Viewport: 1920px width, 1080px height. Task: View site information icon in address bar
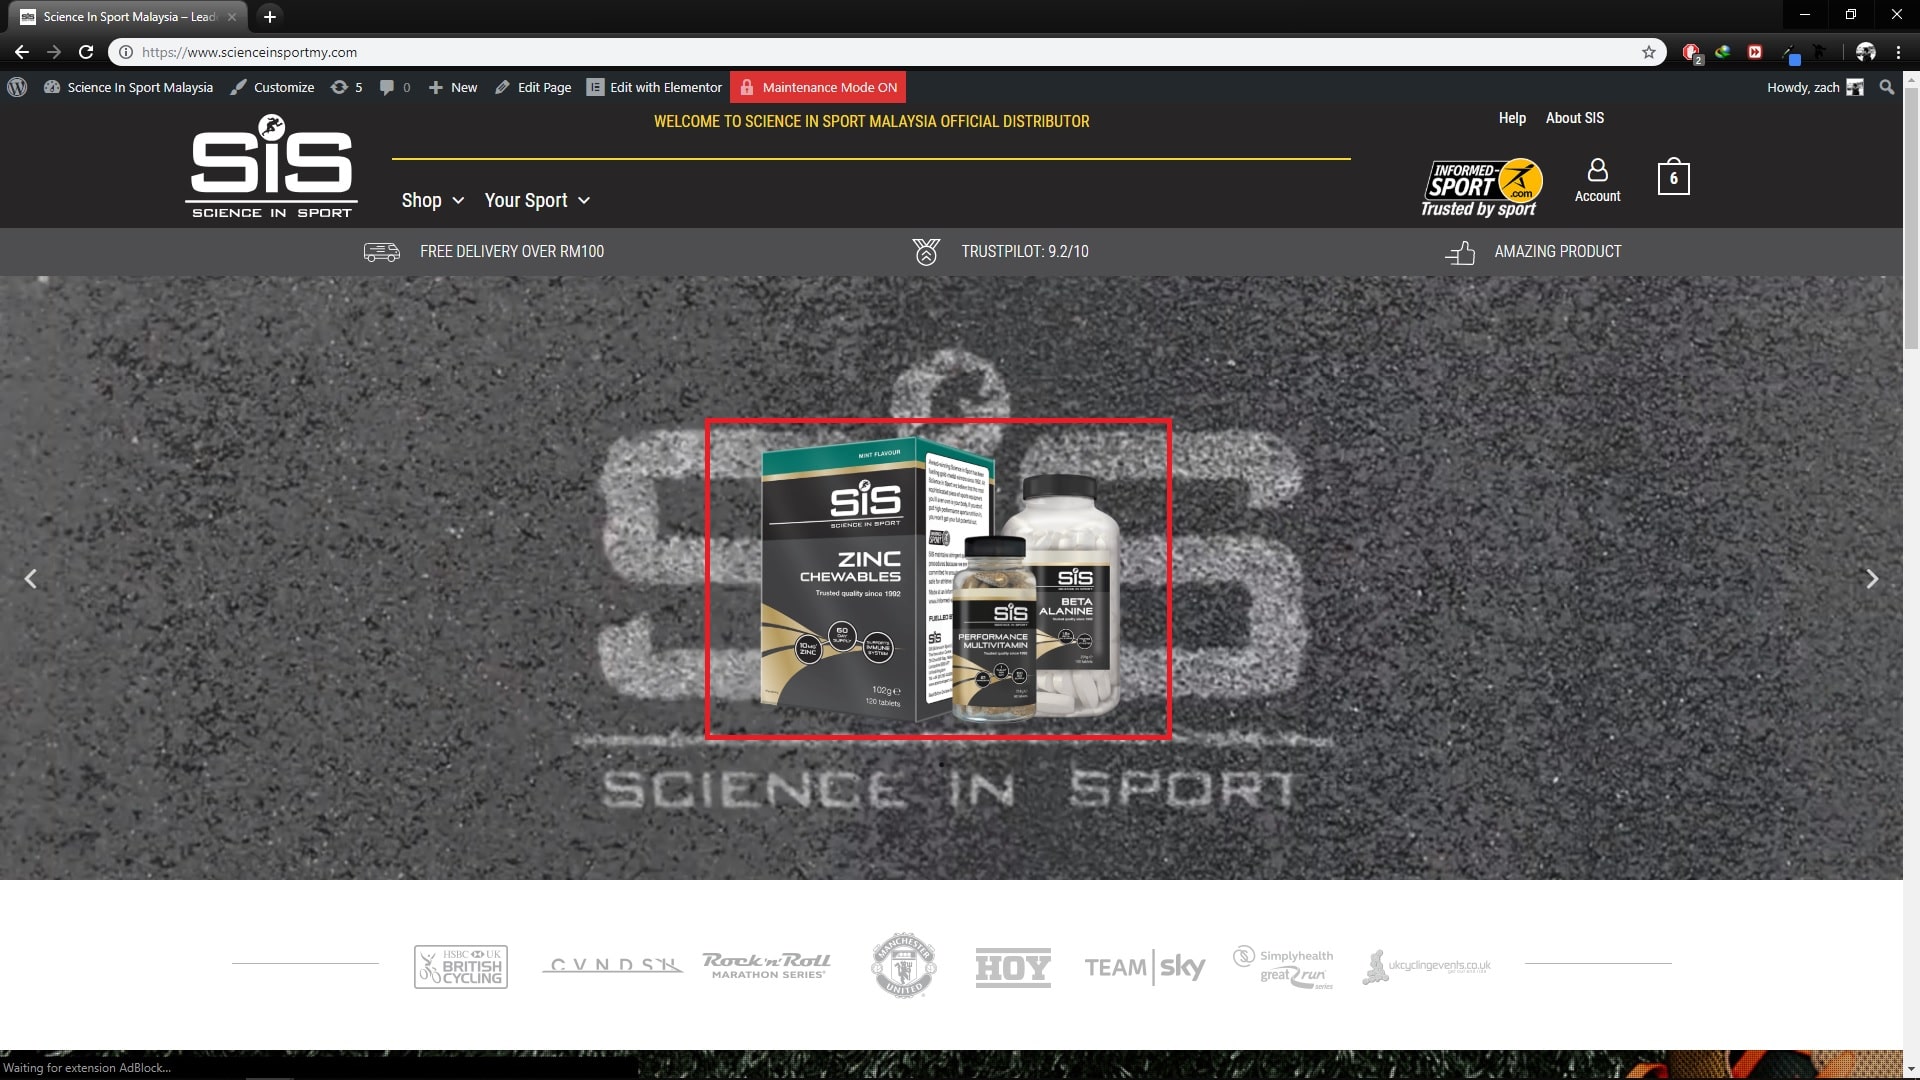pyautogui.click(x=126, y=52)
